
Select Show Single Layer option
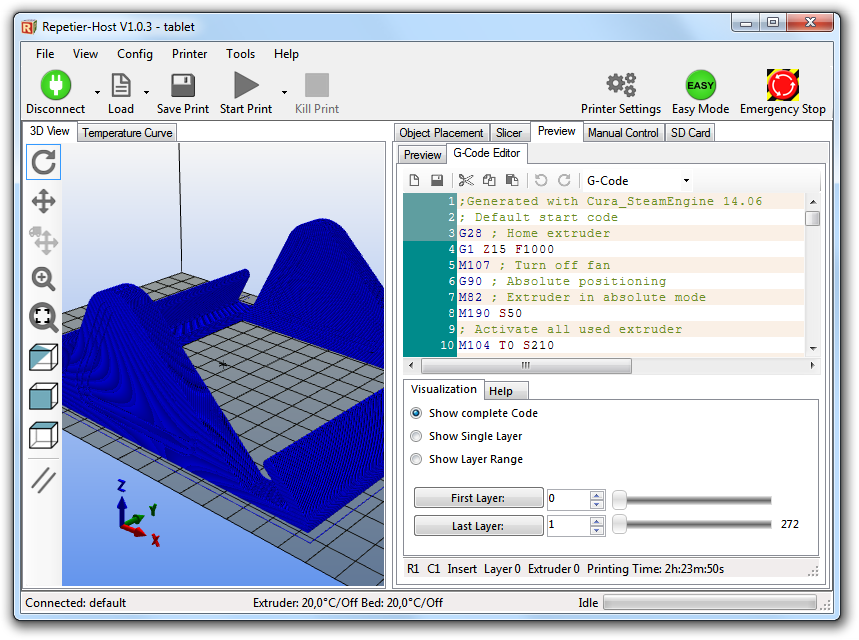417,436
